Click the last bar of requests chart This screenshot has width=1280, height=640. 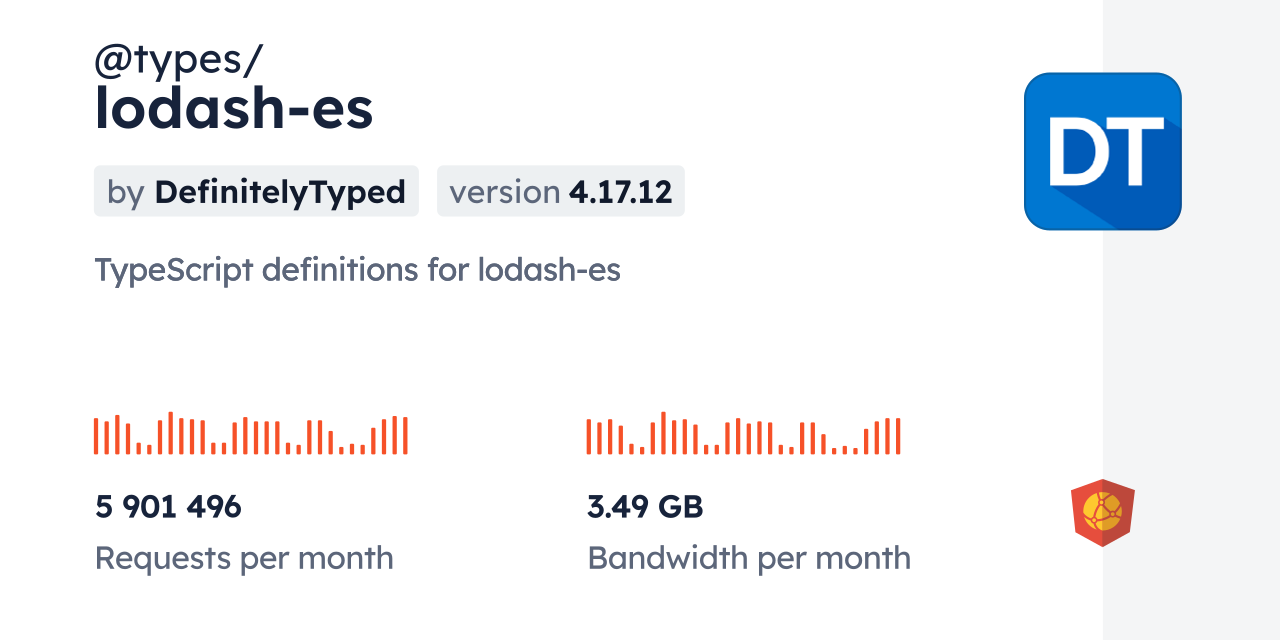point(405,436)
